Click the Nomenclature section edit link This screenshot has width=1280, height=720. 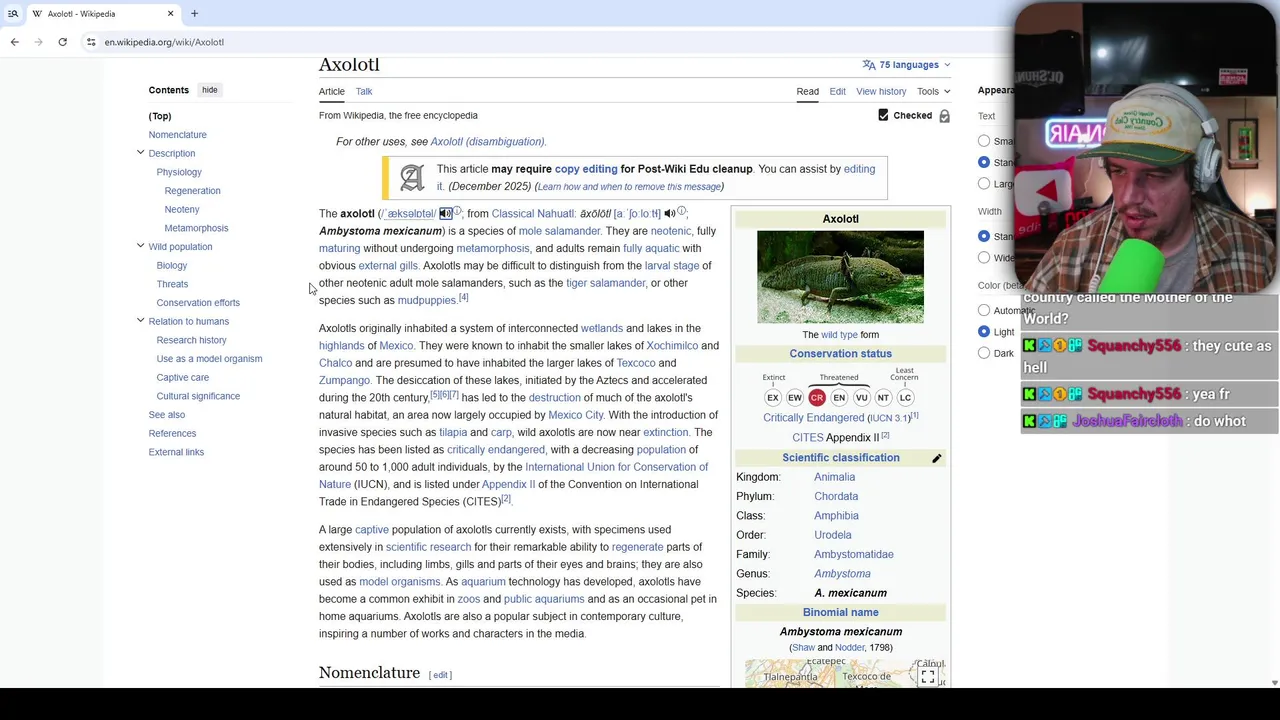point(440,675)
